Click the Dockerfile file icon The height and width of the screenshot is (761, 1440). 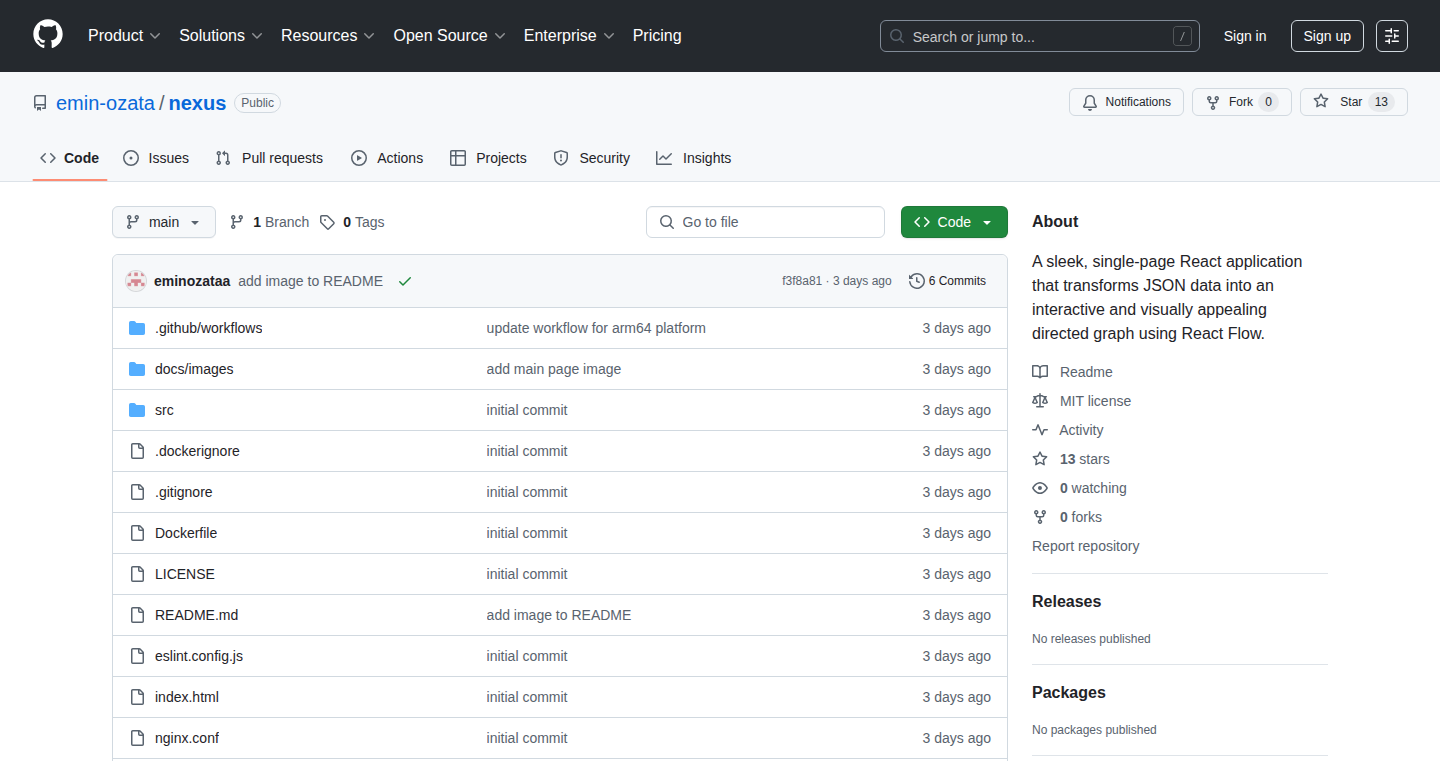coord(137,533)
